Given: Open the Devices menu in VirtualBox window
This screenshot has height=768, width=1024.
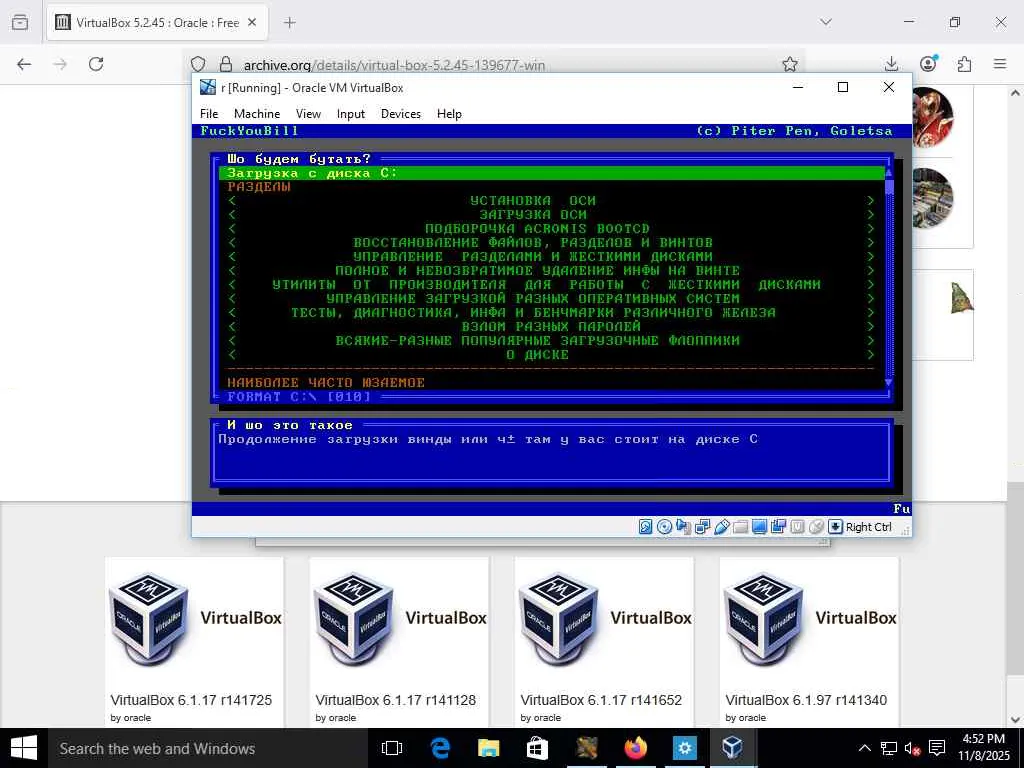Looking at the screenshot, I should [400, 114].
